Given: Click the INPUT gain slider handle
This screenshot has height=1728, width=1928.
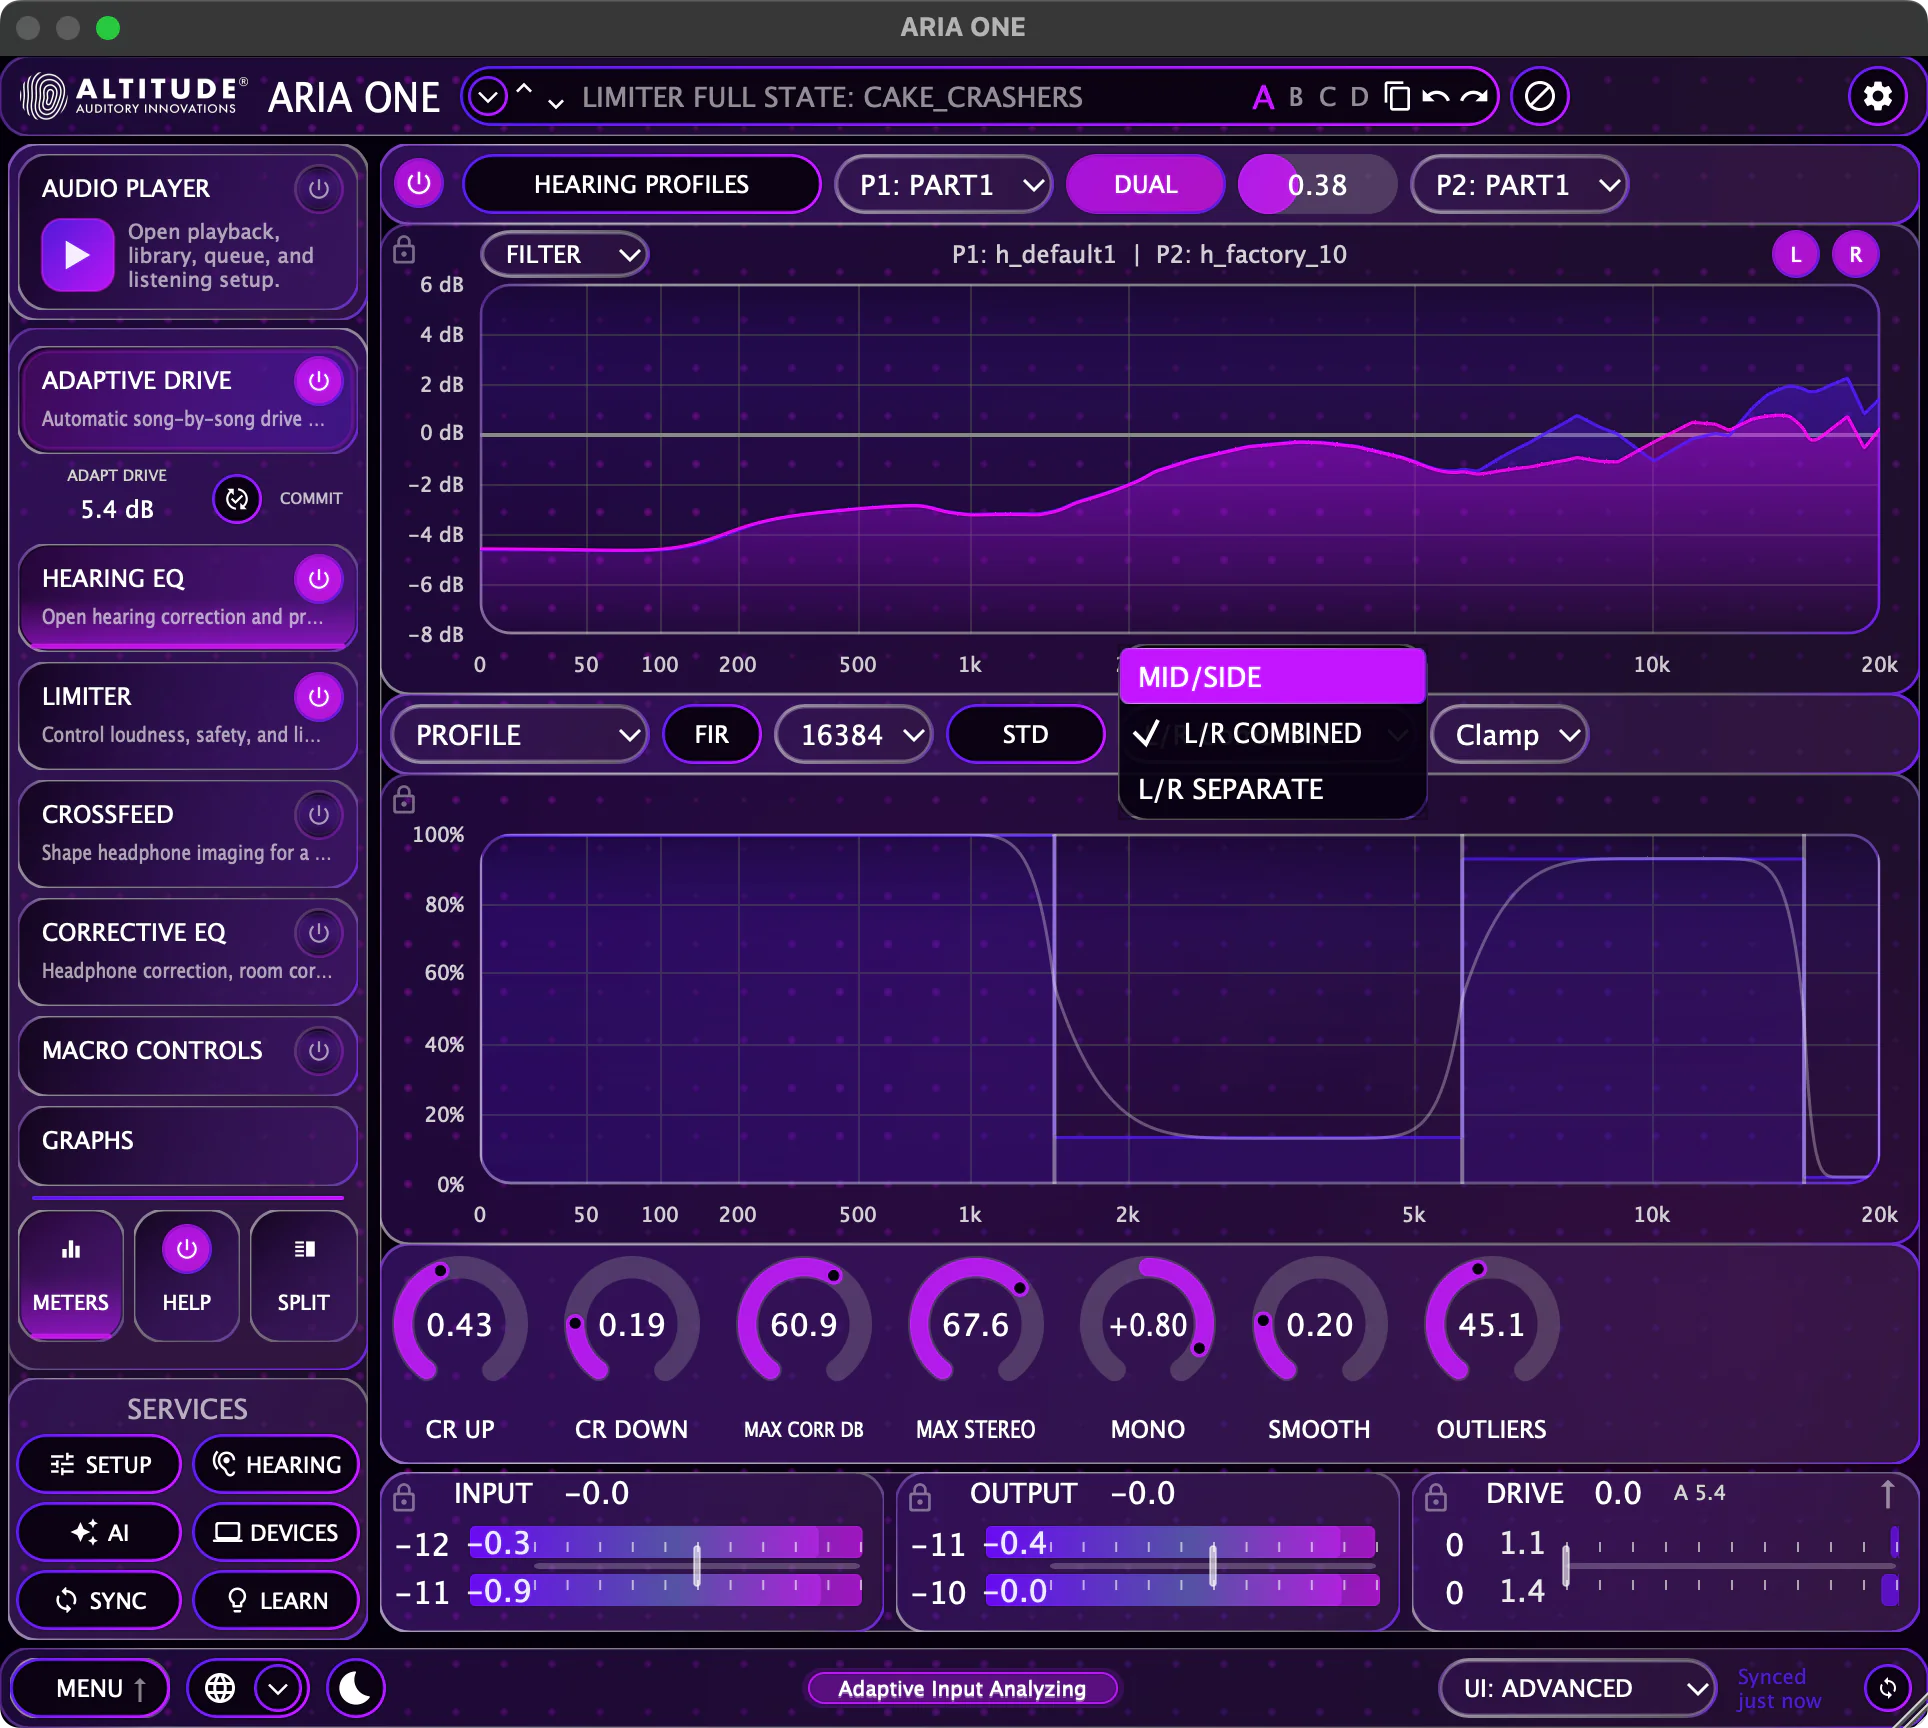Looking at the screenshot, I should pos(697,1564).
